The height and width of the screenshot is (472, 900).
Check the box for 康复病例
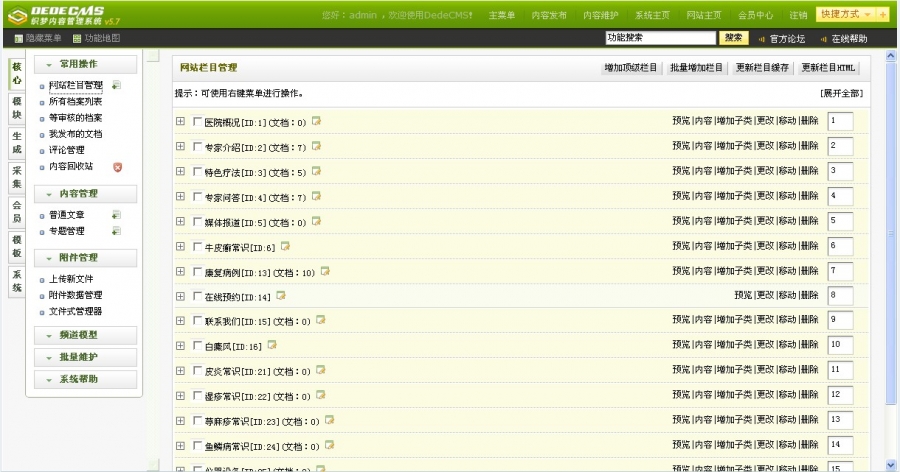click(197, 272)
